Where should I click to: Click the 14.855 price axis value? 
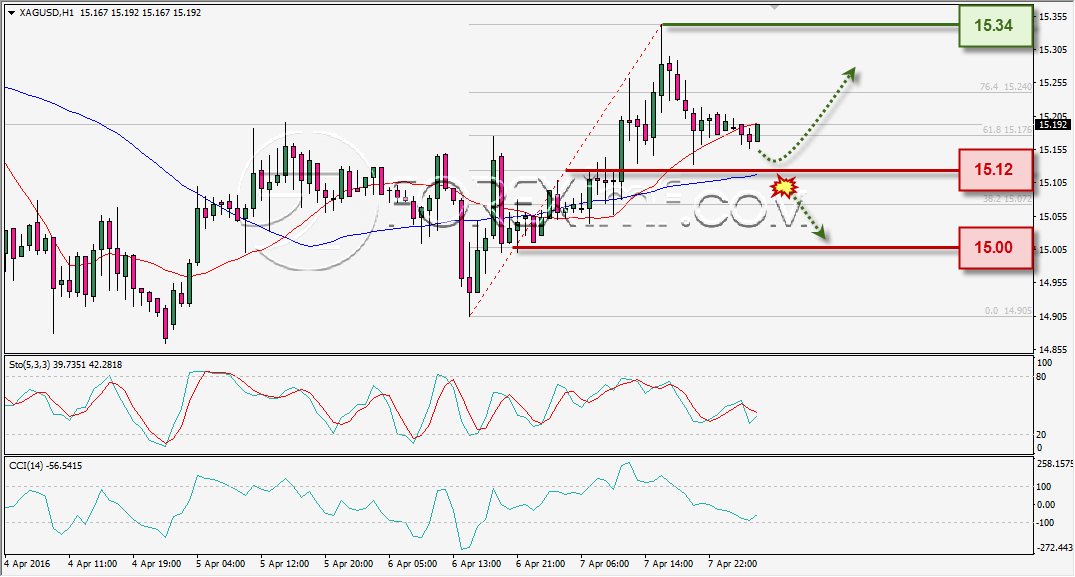point(1053,349)
